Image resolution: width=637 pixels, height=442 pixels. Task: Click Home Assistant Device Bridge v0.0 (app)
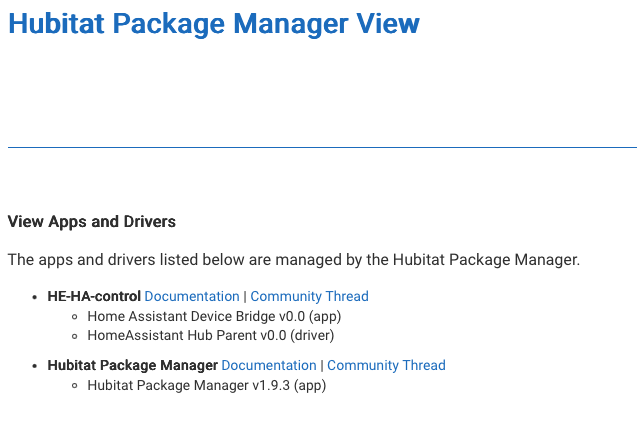click(214, 316)
